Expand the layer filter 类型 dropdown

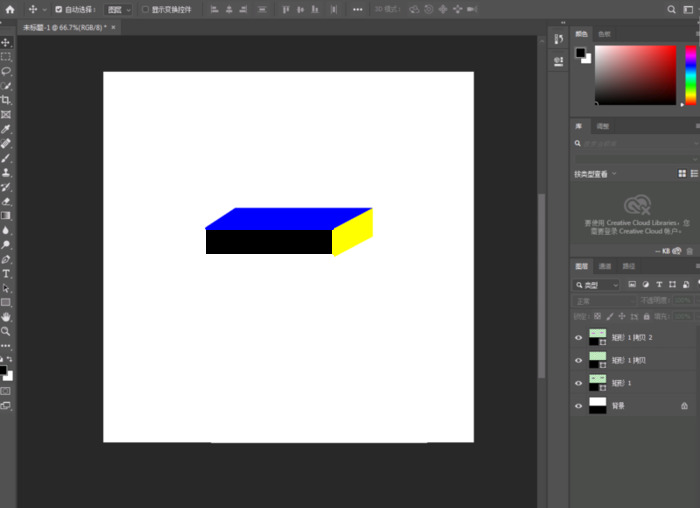click(597, 285)
